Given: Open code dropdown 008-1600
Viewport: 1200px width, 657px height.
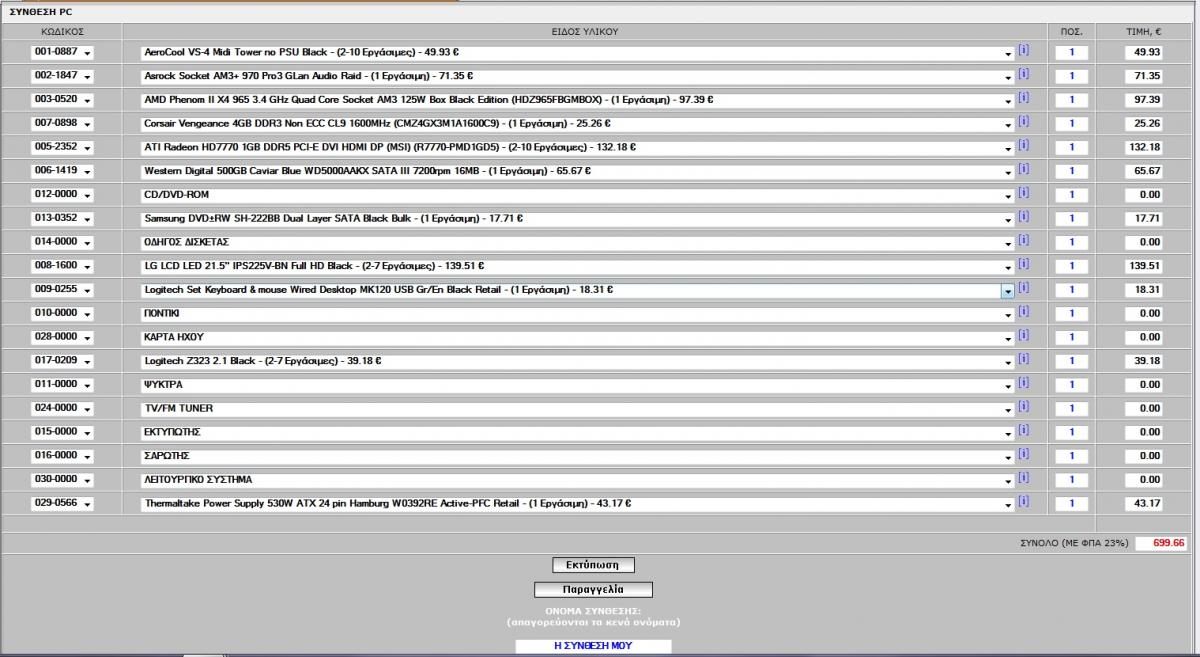Looking at the screenshot, I should point(62,266).
